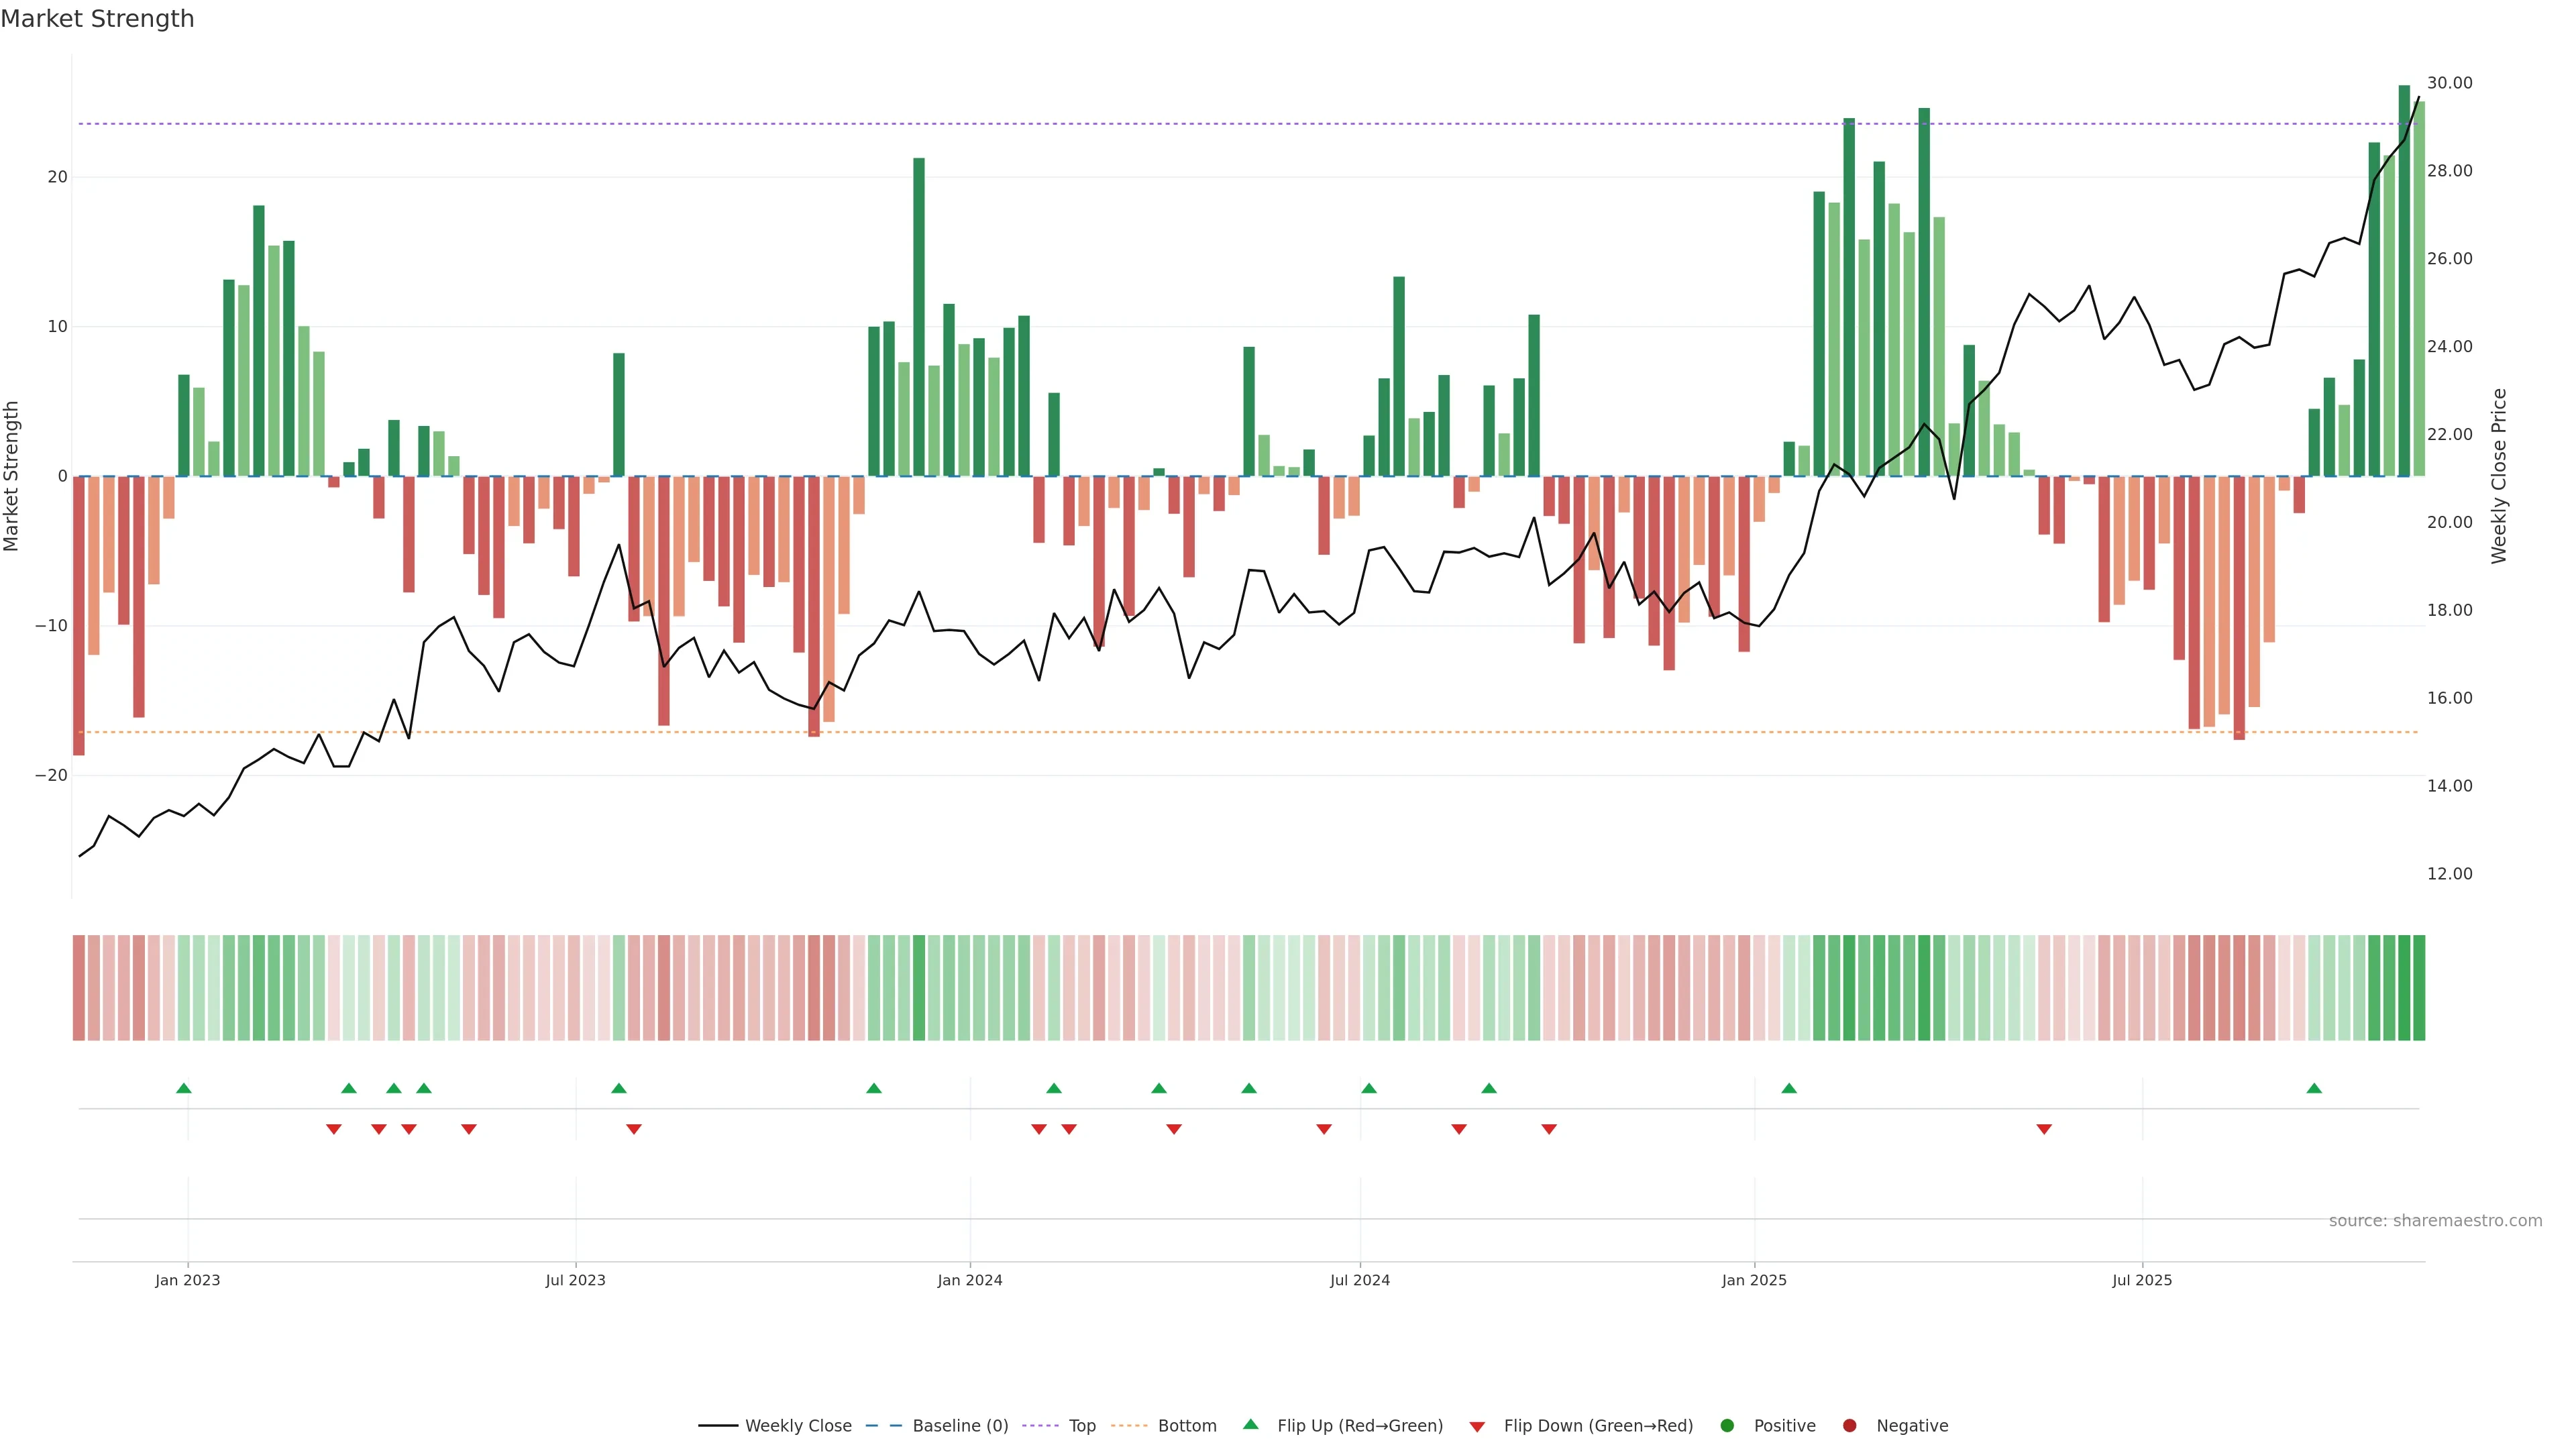Click the 30.00 price axis label

click(2449, 83)
